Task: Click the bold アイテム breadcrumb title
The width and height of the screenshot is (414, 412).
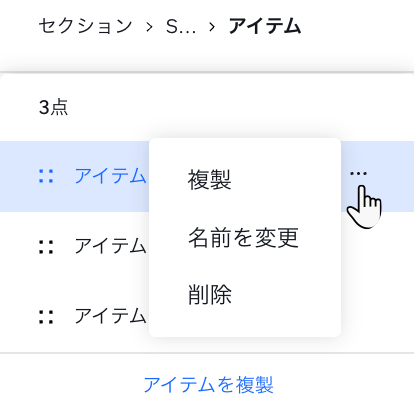Action: pyautogui.click(x=265, y=27)
